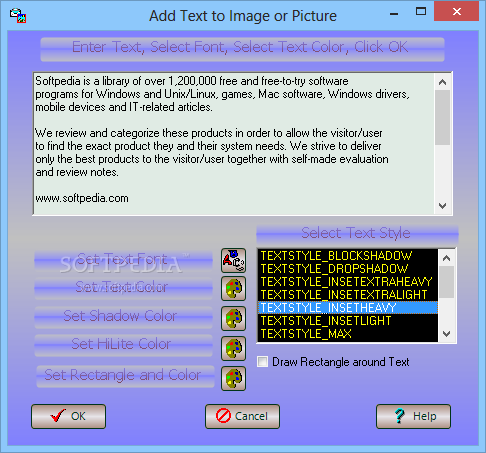Click the Set Rectangle and Color button
This screenshot has width=486, height=453.
click(x=125, y=376)
